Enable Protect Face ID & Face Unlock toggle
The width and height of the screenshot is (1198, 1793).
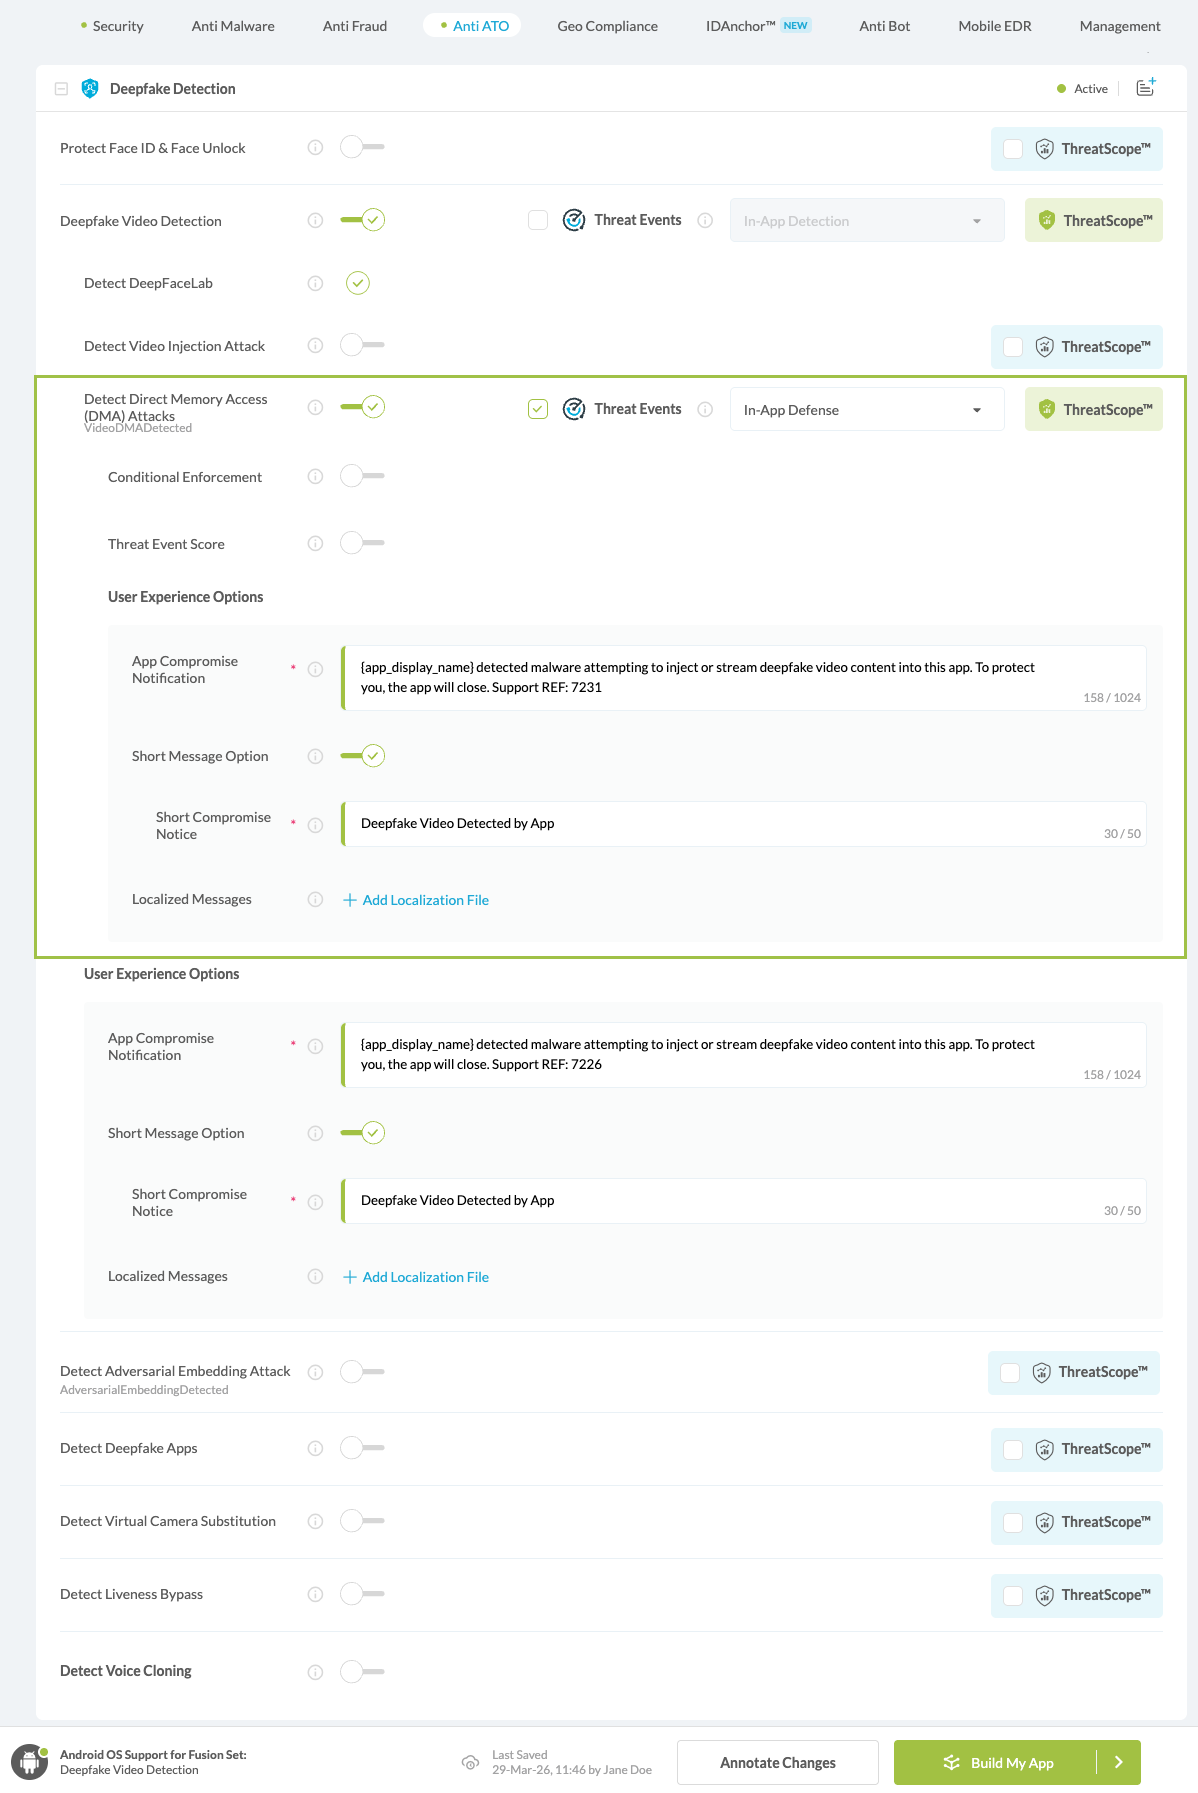tap(362, 147)
